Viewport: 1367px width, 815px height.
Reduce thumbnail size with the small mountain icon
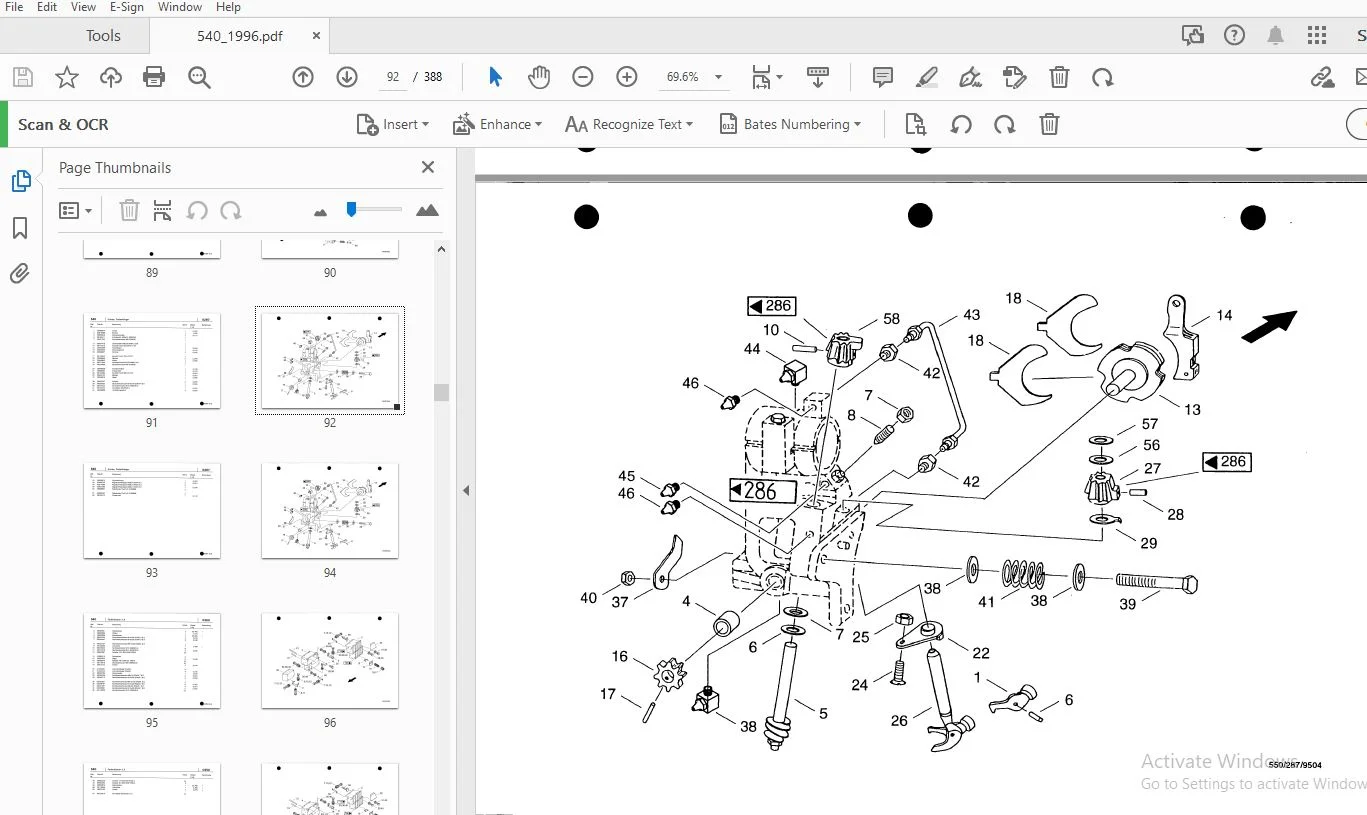click(x=321, y=212)
